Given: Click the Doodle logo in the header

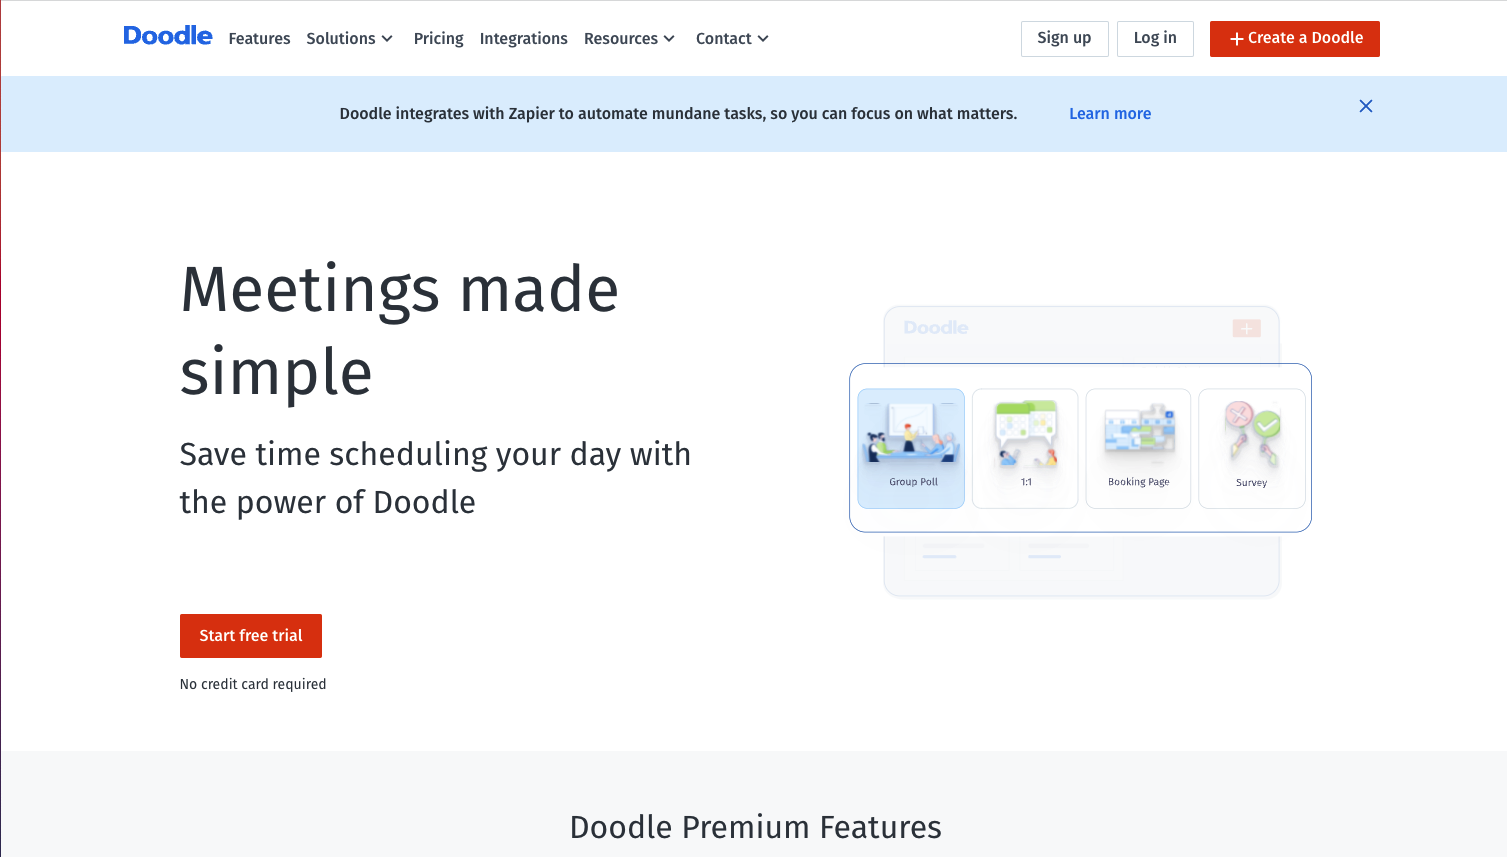Looking at the screenshot, I should pyautogui.click(x=168, y=36).
